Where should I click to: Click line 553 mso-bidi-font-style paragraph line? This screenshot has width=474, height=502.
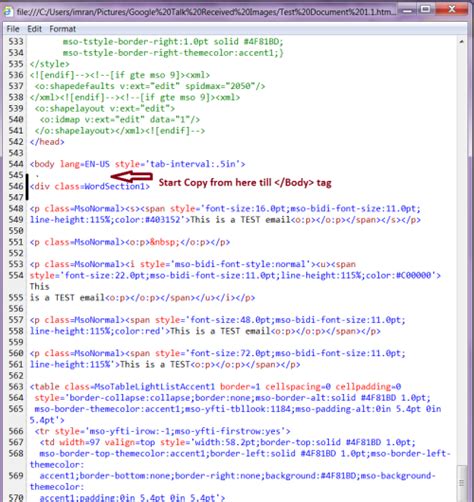click(193, 264)
